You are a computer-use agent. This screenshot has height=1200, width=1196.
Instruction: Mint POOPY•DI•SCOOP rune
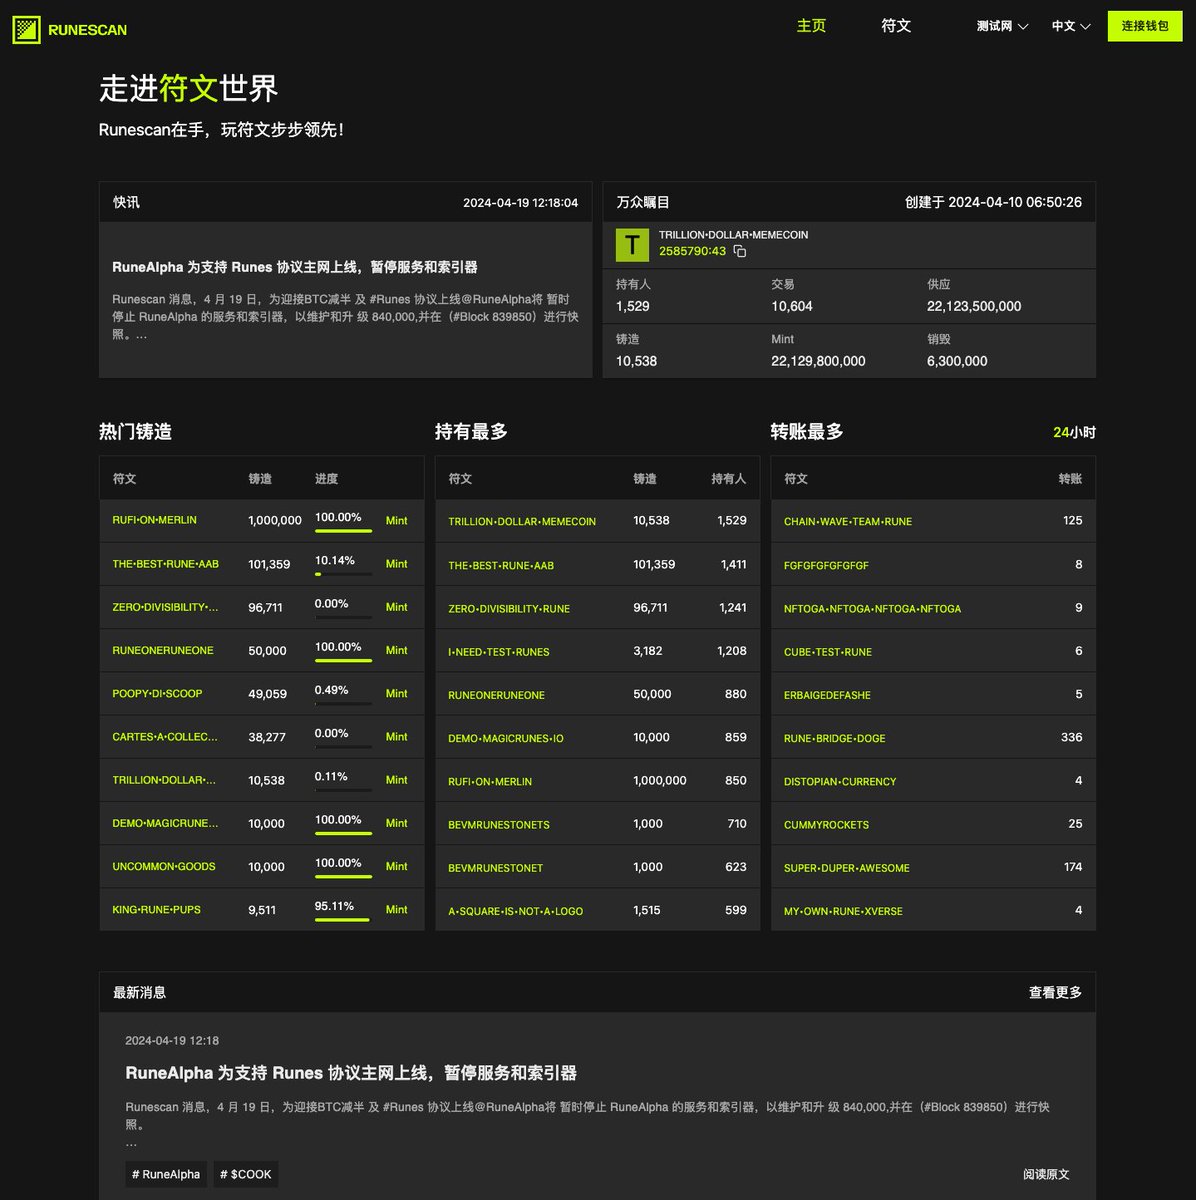397,693
